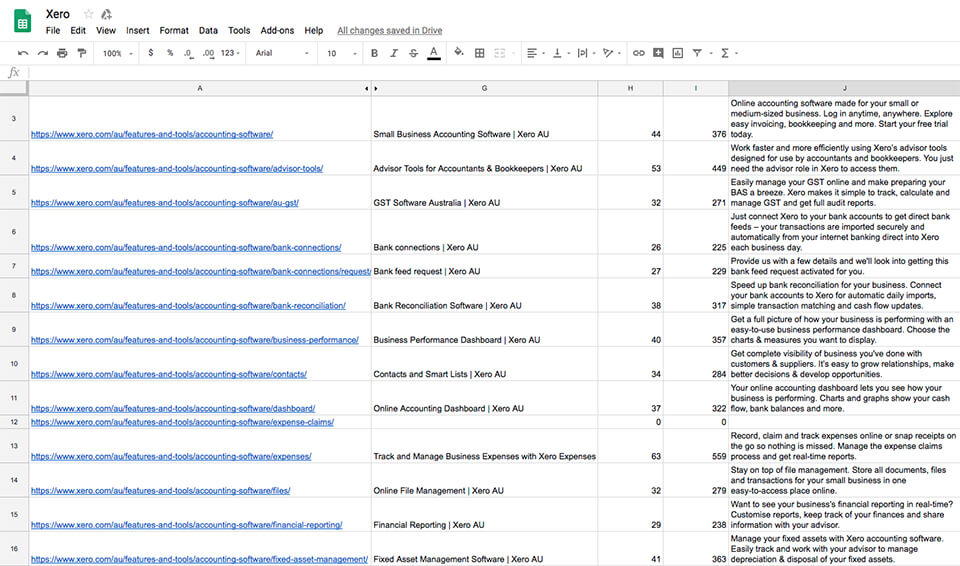Toggle bold formatting

(375, 53)
